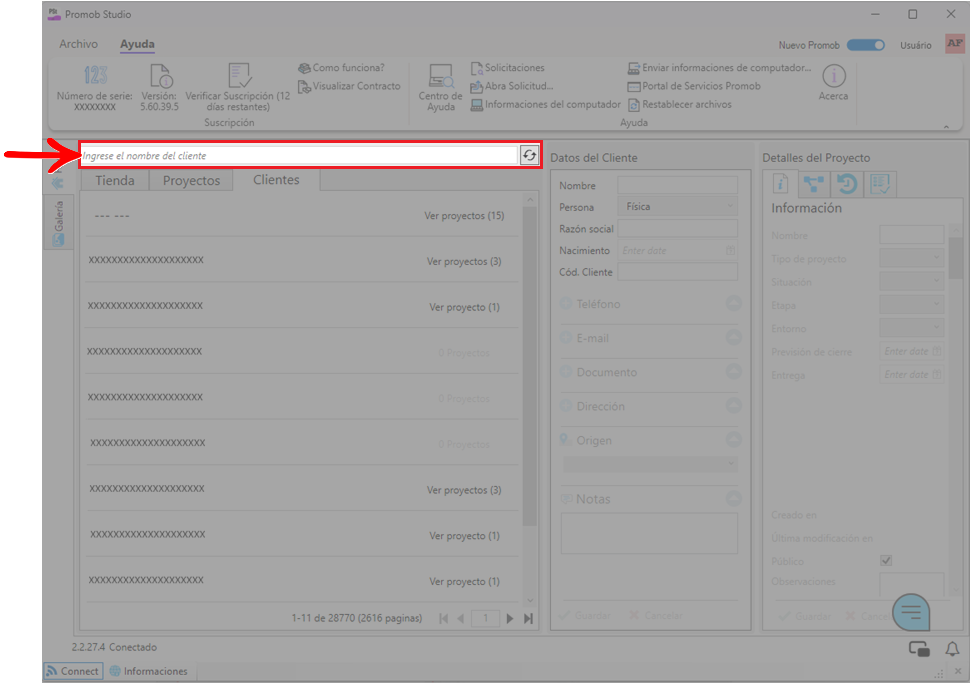Click the Notas text area
Viewport: 972px width, 692px height.
point(650,533)
